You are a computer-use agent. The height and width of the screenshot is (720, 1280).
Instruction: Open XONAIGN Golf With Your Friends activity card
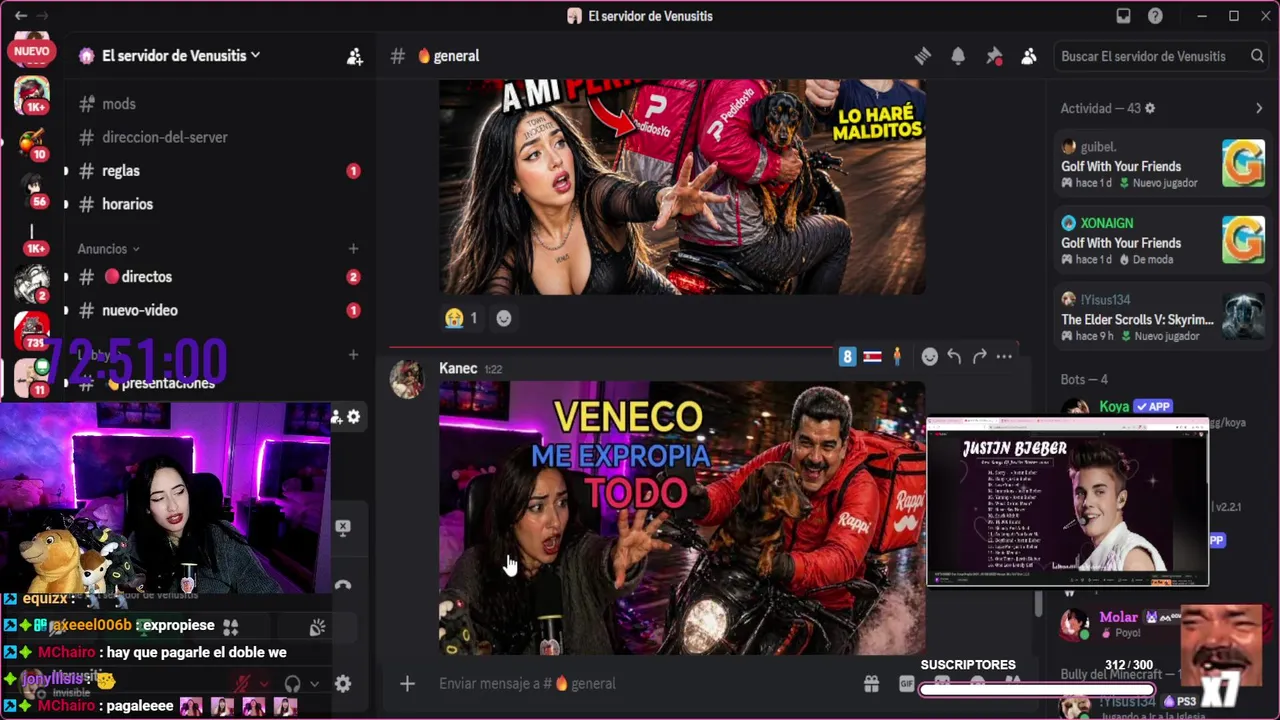[1162, 240]
